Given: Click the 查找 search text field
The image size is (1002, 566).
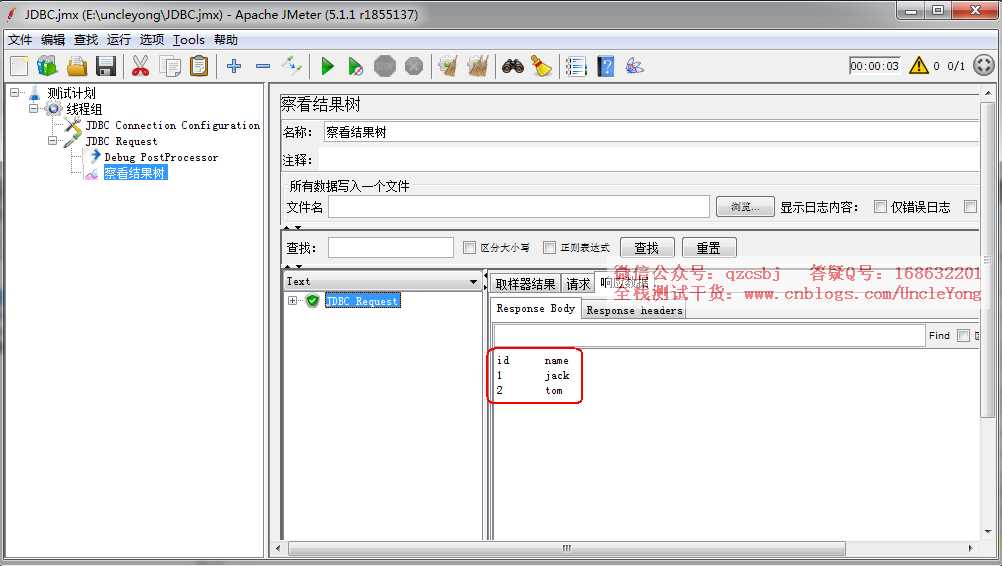Looking at the screenshot, I should click(390, 248).
